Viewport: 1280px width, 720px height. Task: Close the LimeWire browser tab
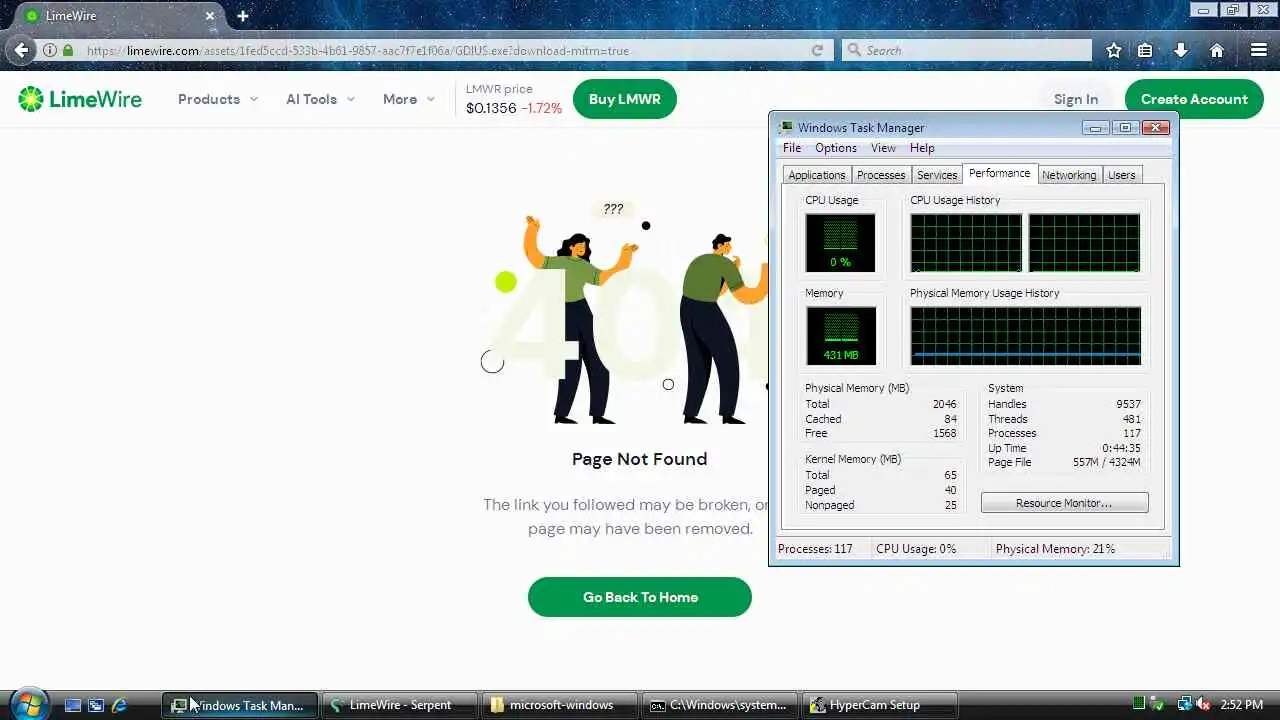pos(210,16)
